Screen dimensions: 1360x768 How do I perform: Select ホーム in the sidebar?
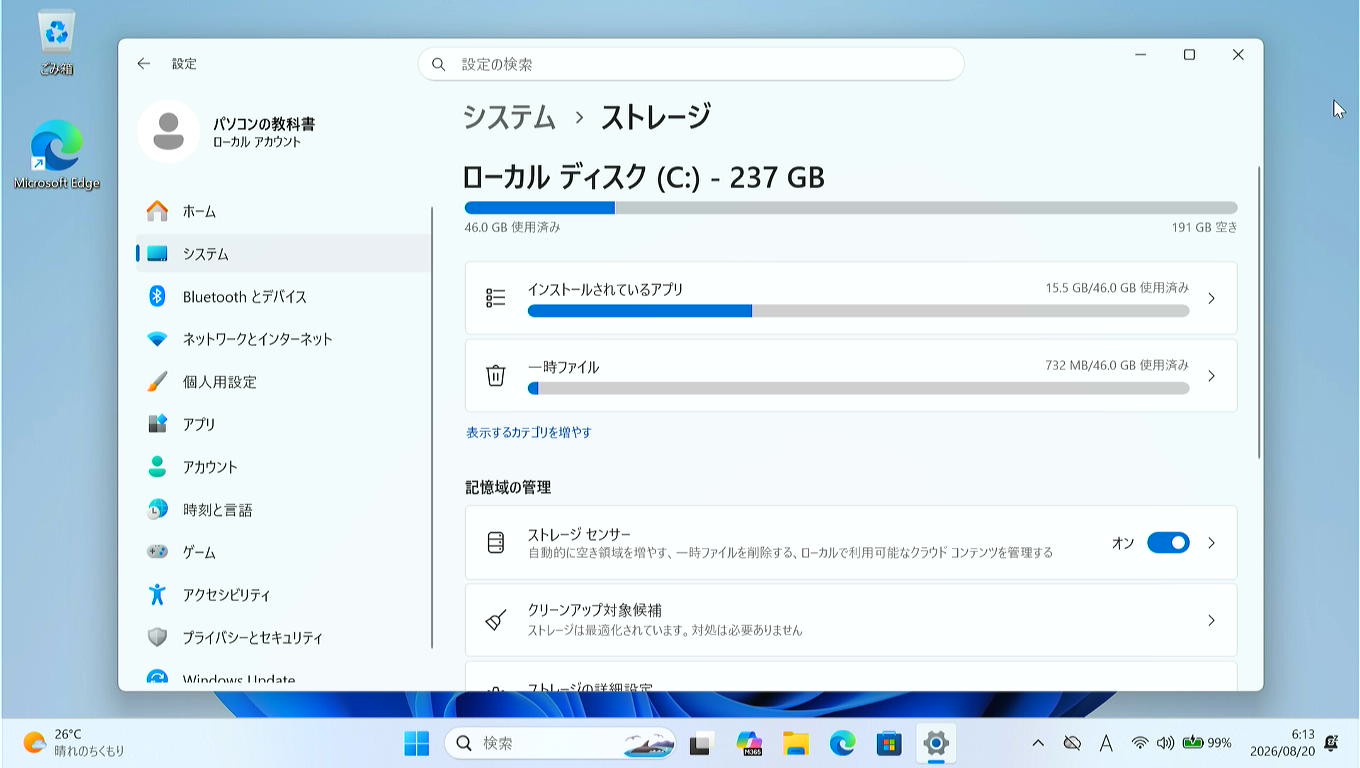click(x=284, y=211)
